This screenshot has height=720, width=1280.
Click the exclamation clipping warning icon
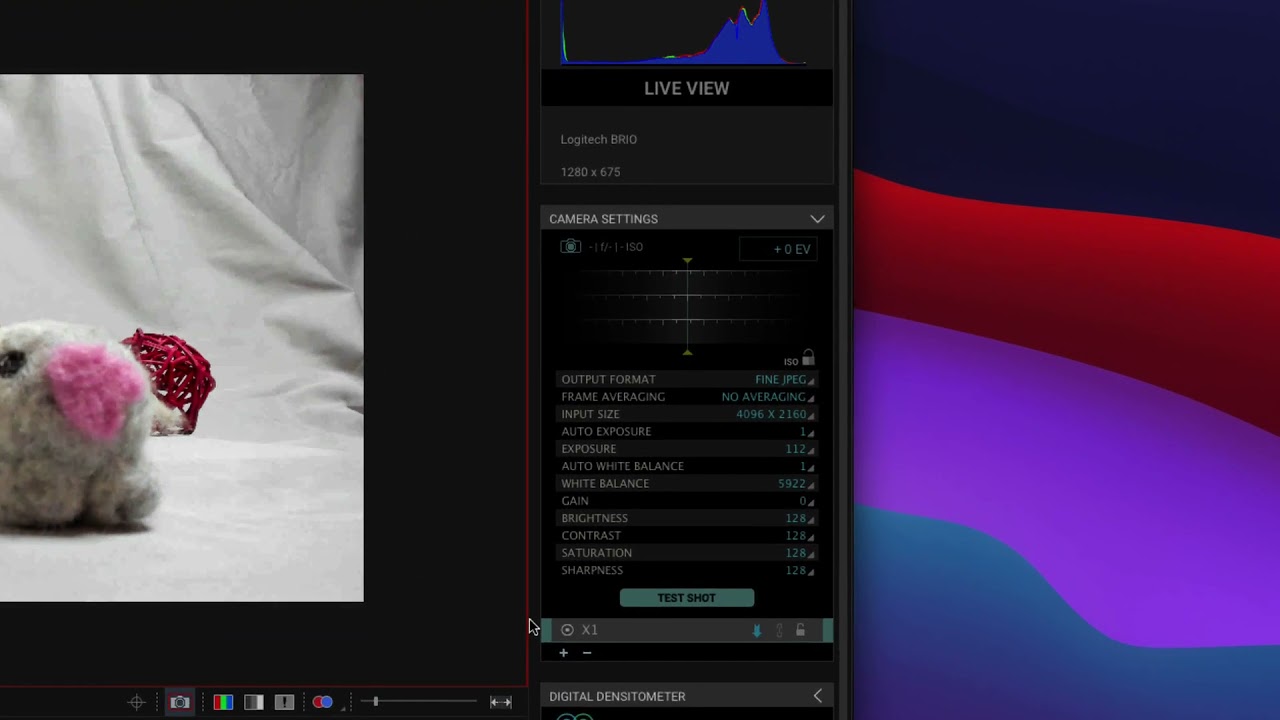(284, 702)
